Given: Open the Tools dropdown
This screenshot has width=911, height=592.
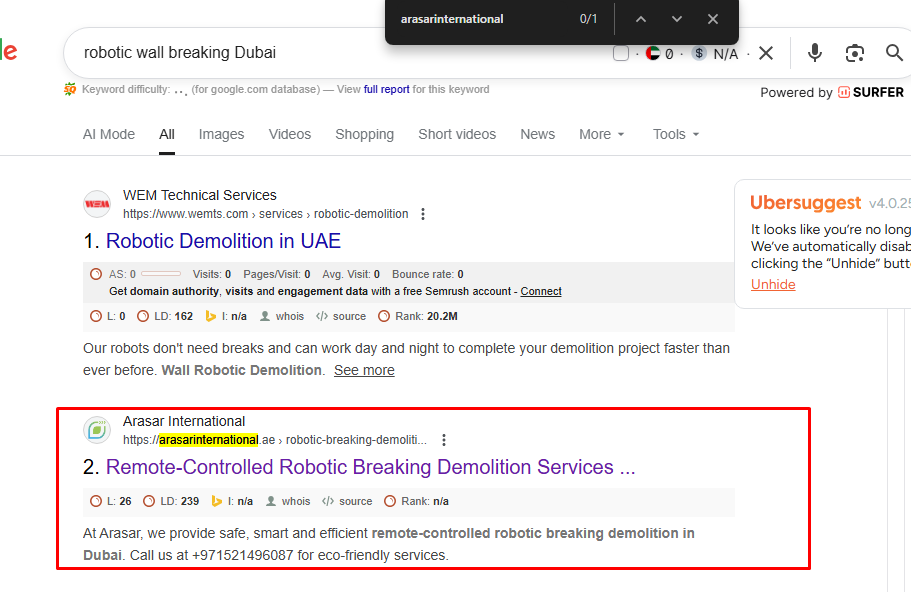Looking at the screenshot, I should pos(676,134).
